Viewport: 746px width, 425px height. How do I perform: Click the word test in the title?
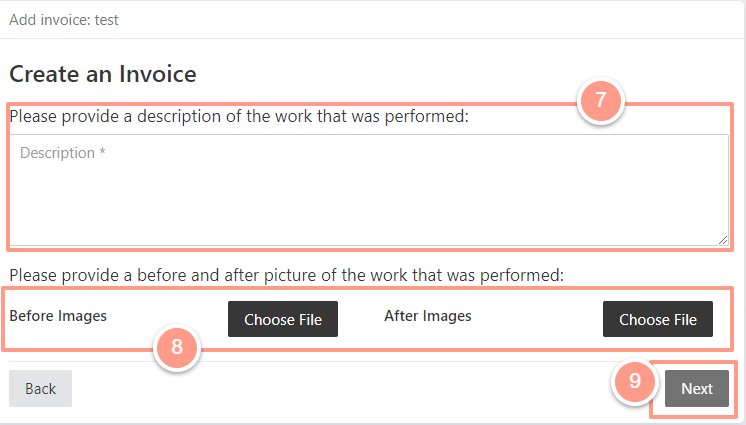coord(107,20)
